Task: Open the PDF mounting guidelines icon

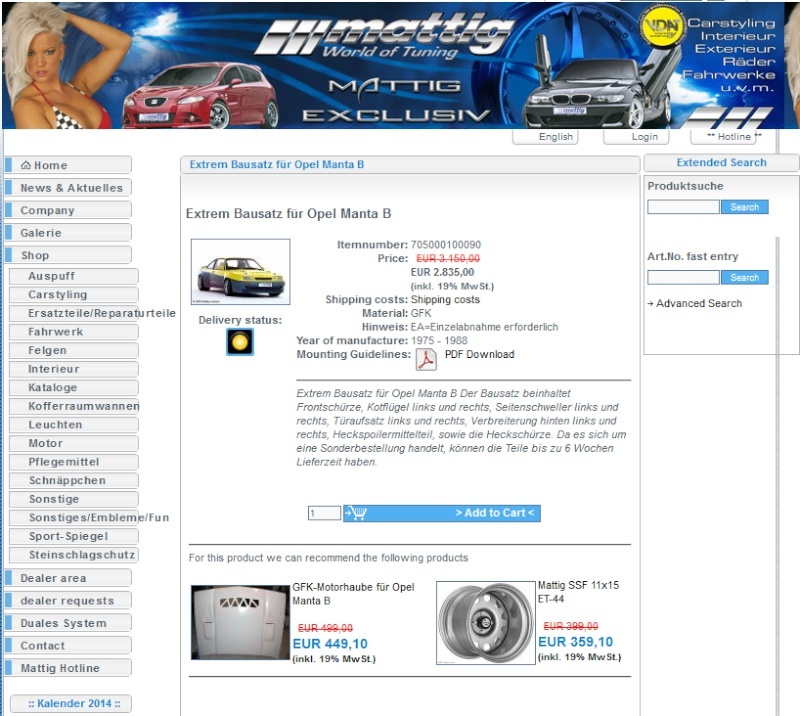Action: pyautogui.click(x=426, y=359)
